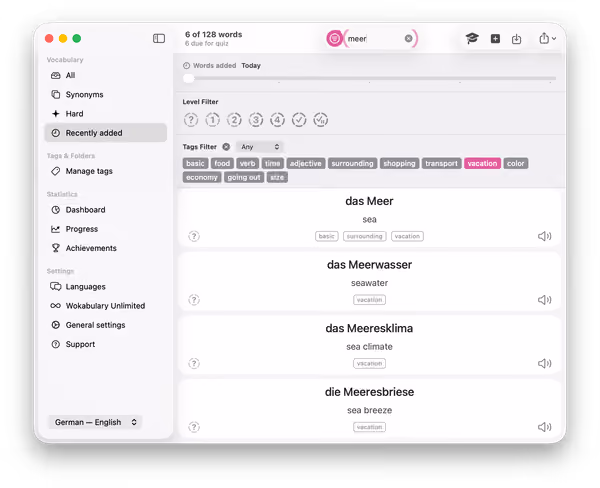Click level icon on das Meer card
Screen dimensions: 600x488
(x=194, y=236)
